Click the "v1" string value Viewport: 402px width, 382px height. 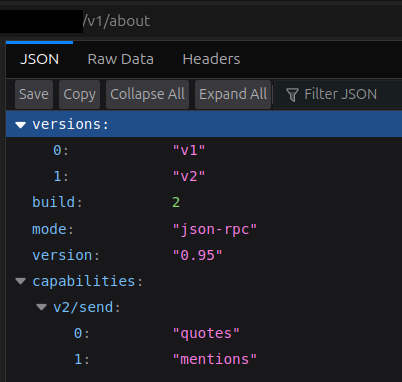(189, 150)
